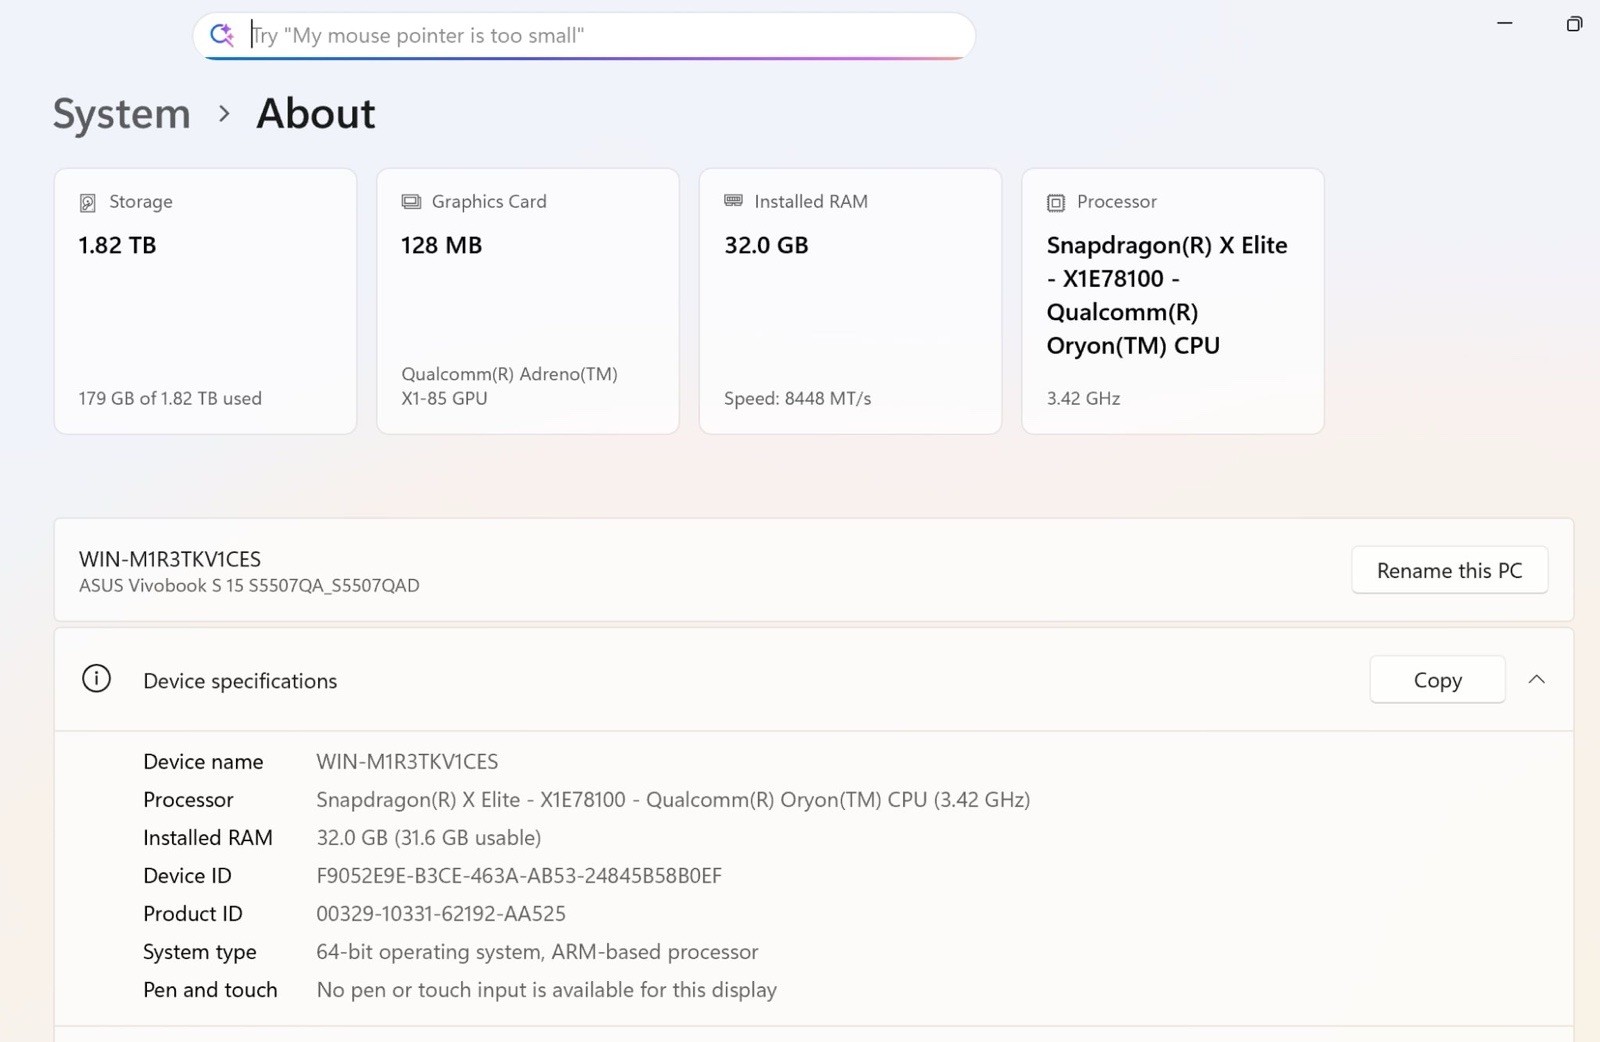Click the Installed RAM memory icon

pyautogui.click(x=733, y=201)
